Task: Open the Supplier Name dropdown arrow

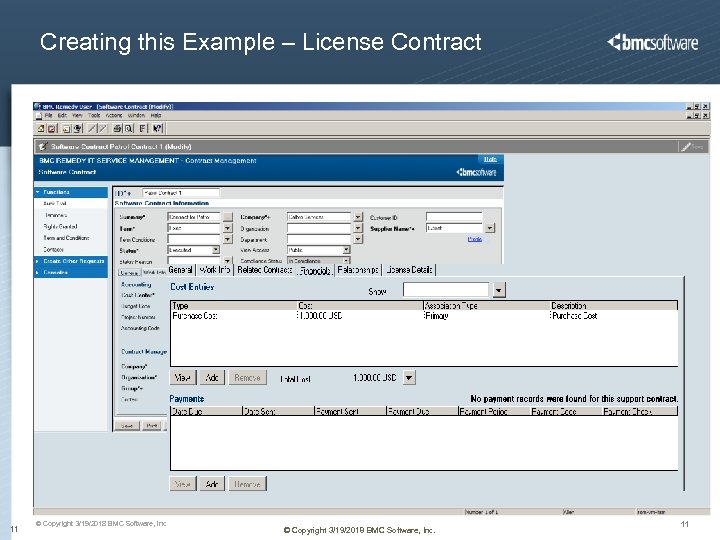Action: [x=489, y=228]
